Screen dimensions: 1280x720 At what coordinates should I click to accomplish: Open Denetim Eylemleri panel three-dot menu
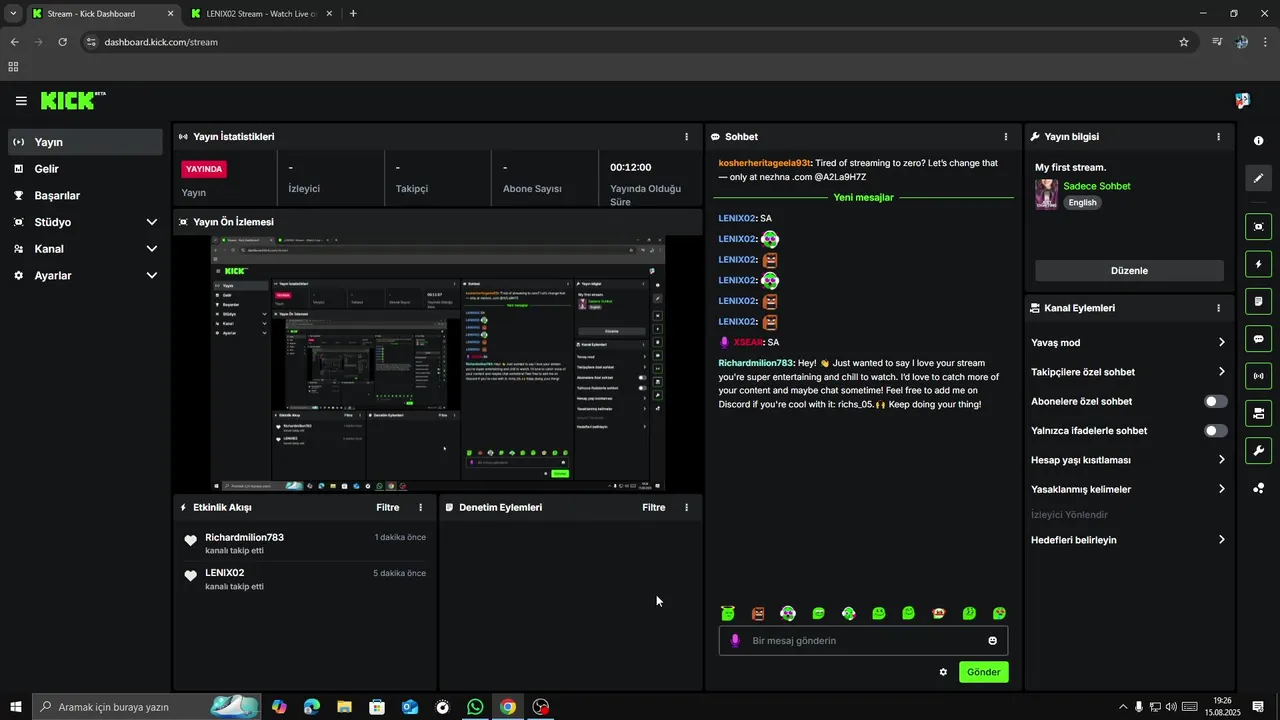(686, 508)
